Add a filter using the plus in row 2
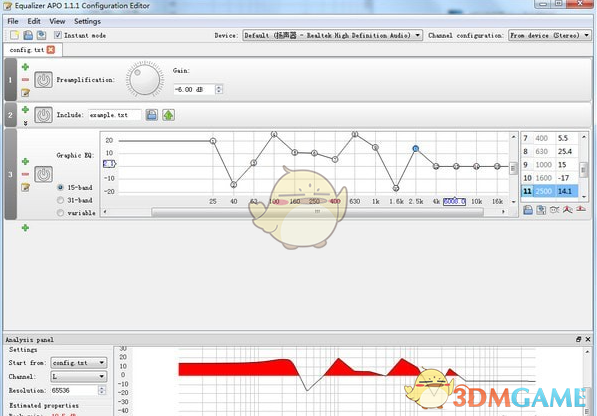 tap(25, 110)
